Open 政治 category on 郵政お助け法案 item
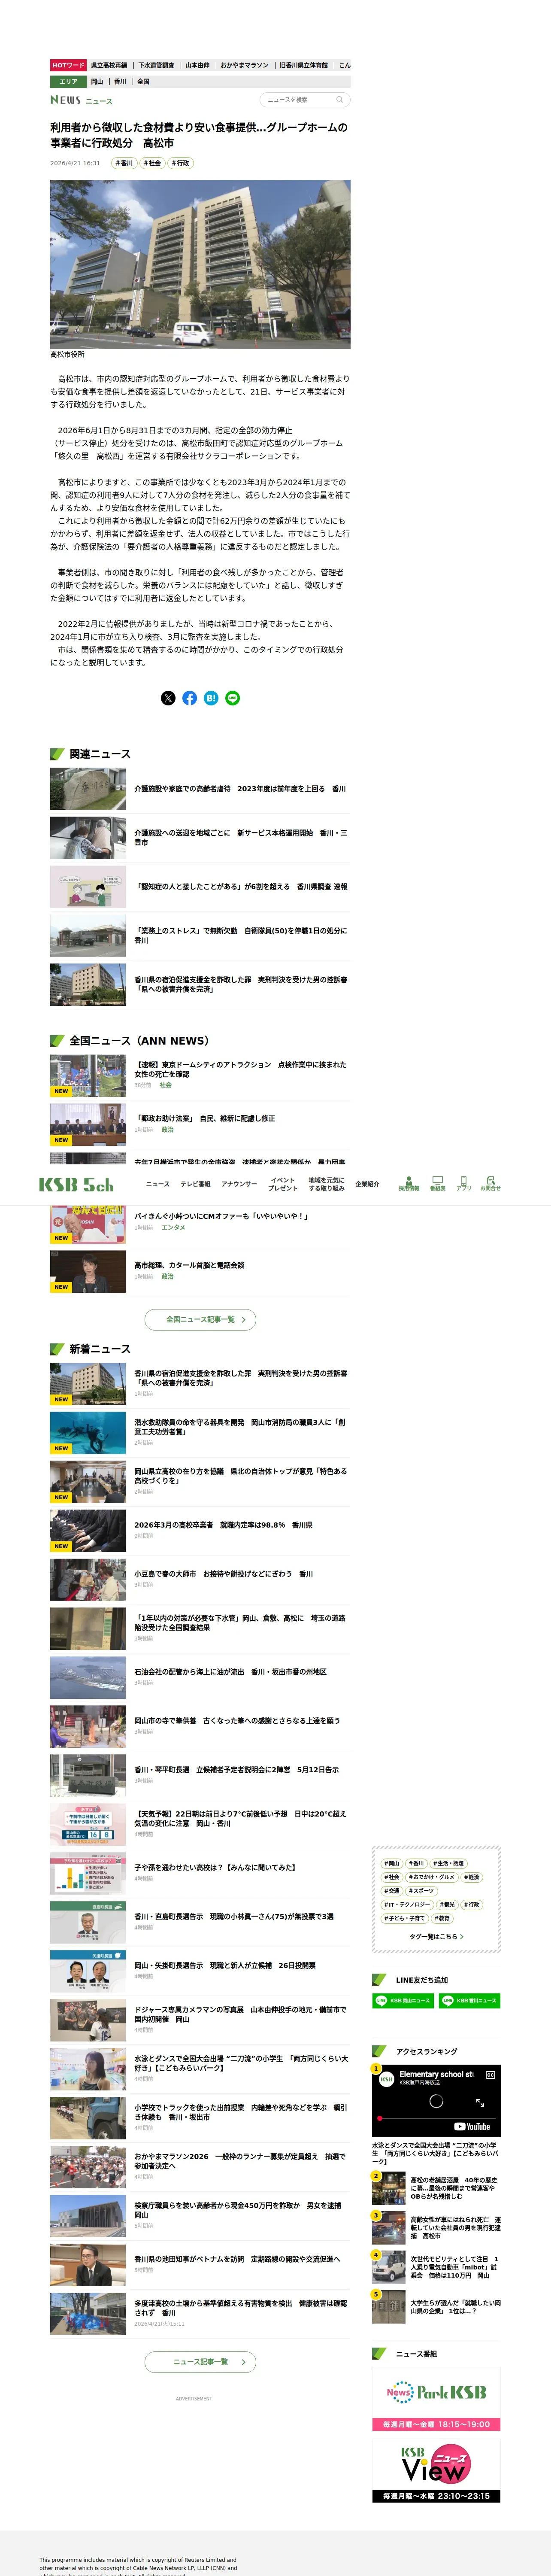This screenshot has height=2576, width=551. [167, 1130]
